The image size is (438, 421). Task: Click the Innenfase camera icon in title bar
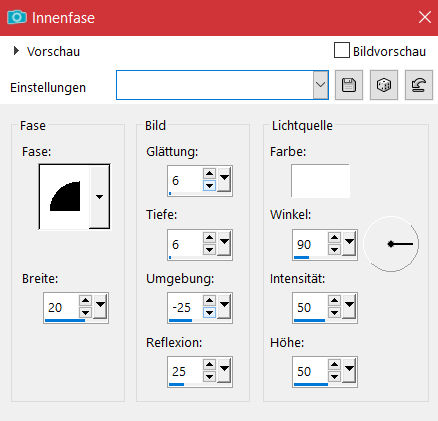coord(17,17)
